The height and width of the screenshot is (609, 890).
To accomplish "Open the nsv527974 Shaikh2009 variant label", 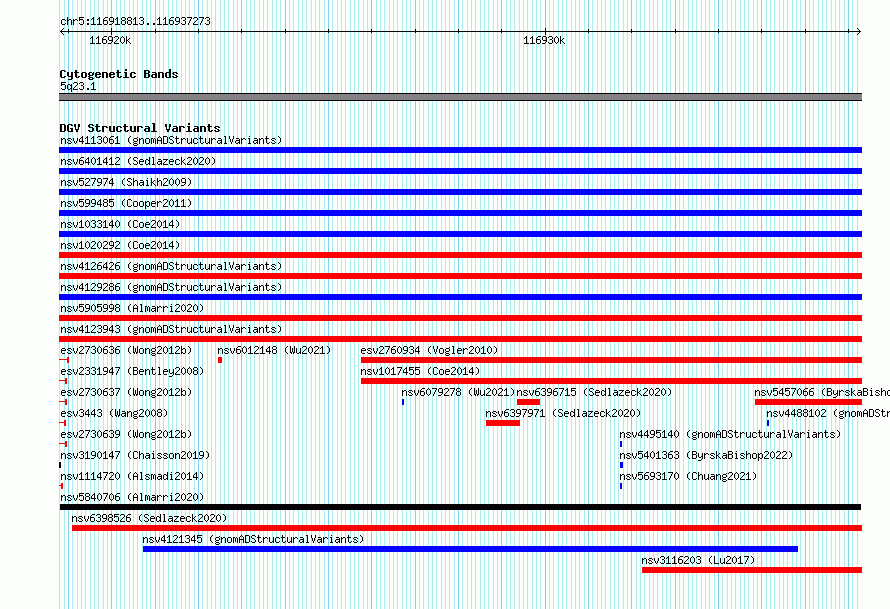I will tap(126, 182).
